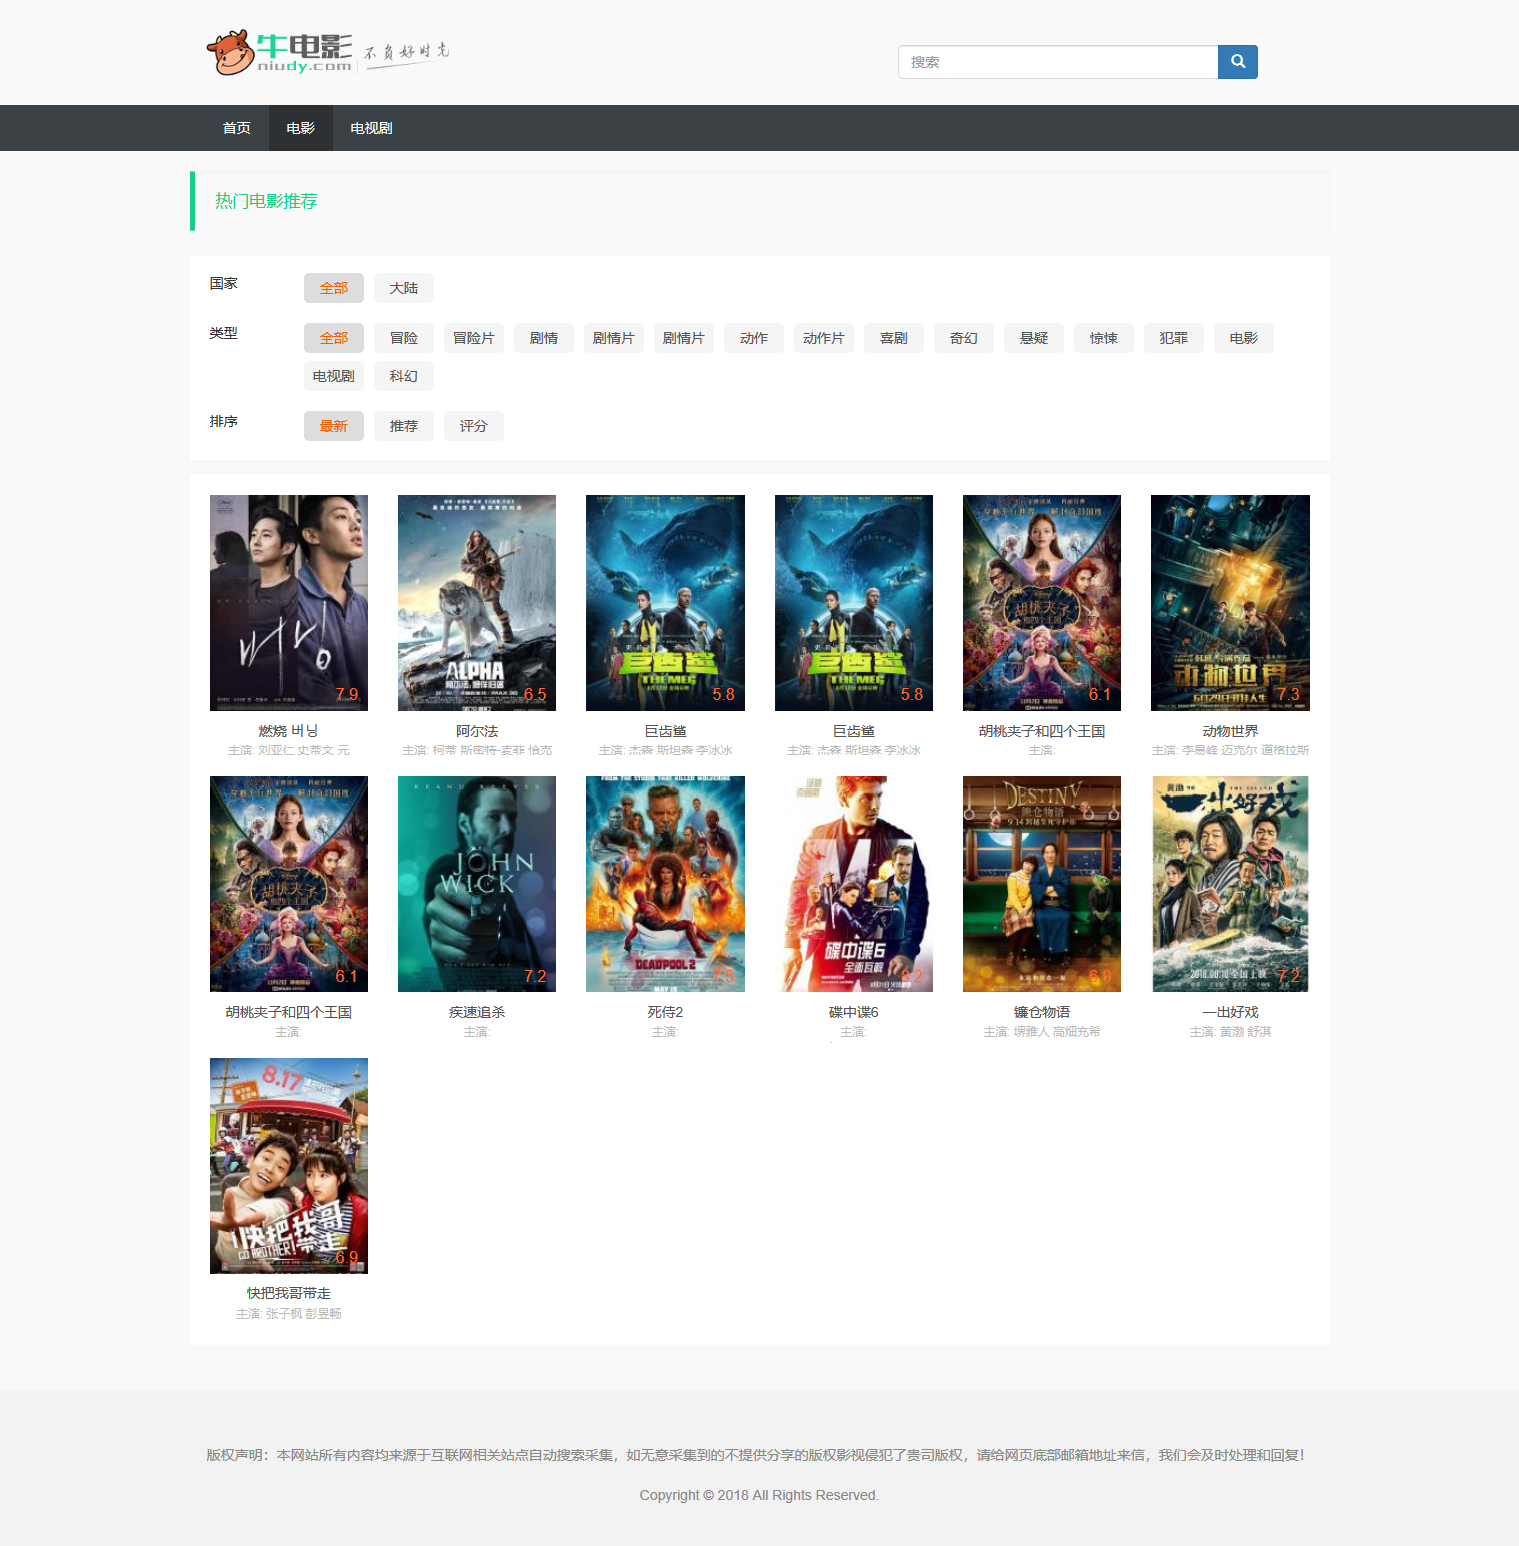Screen dimensions: 1519x1546
Task: Click the cast text 主演: 刘亚仁 史蒂文 元
Action: [289, 750]
